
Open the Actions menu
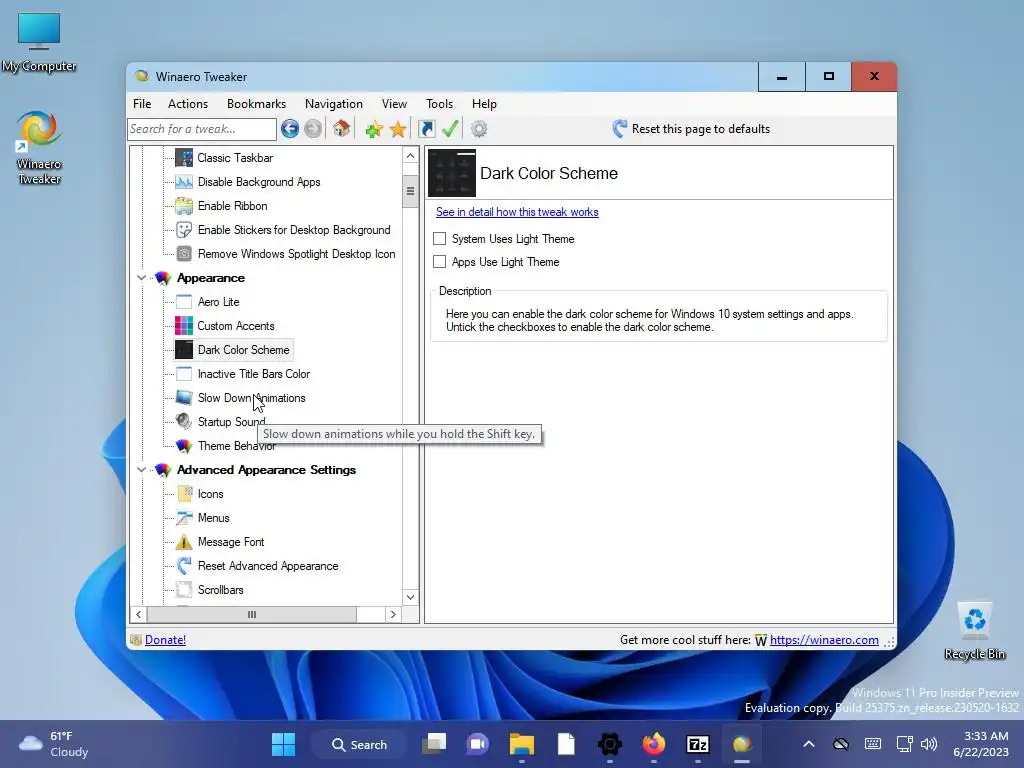[x=187, y=103]
